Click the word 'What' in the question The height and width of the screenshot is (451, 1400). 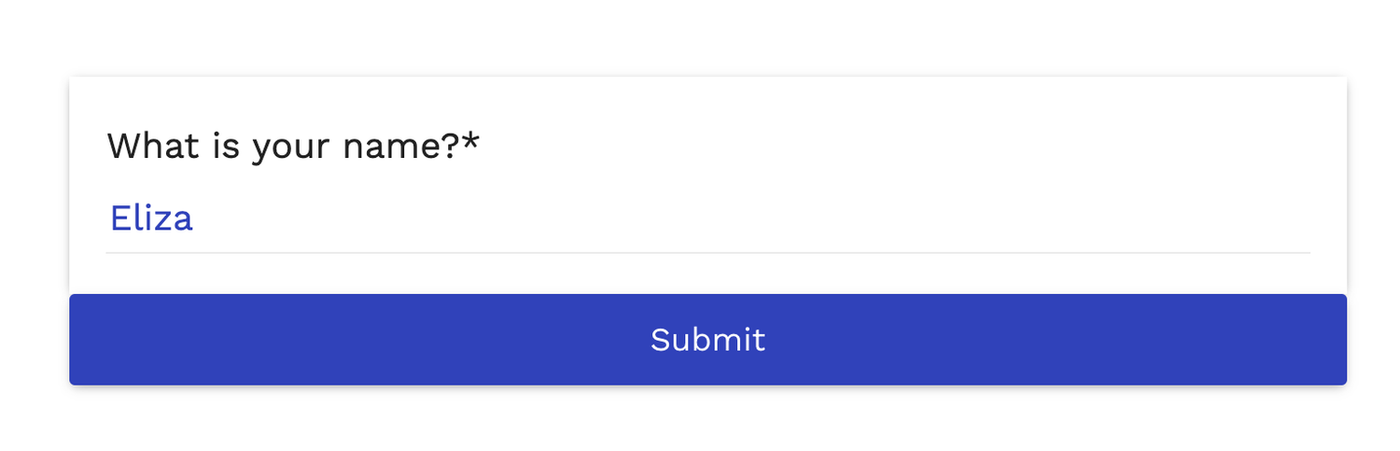153,146
